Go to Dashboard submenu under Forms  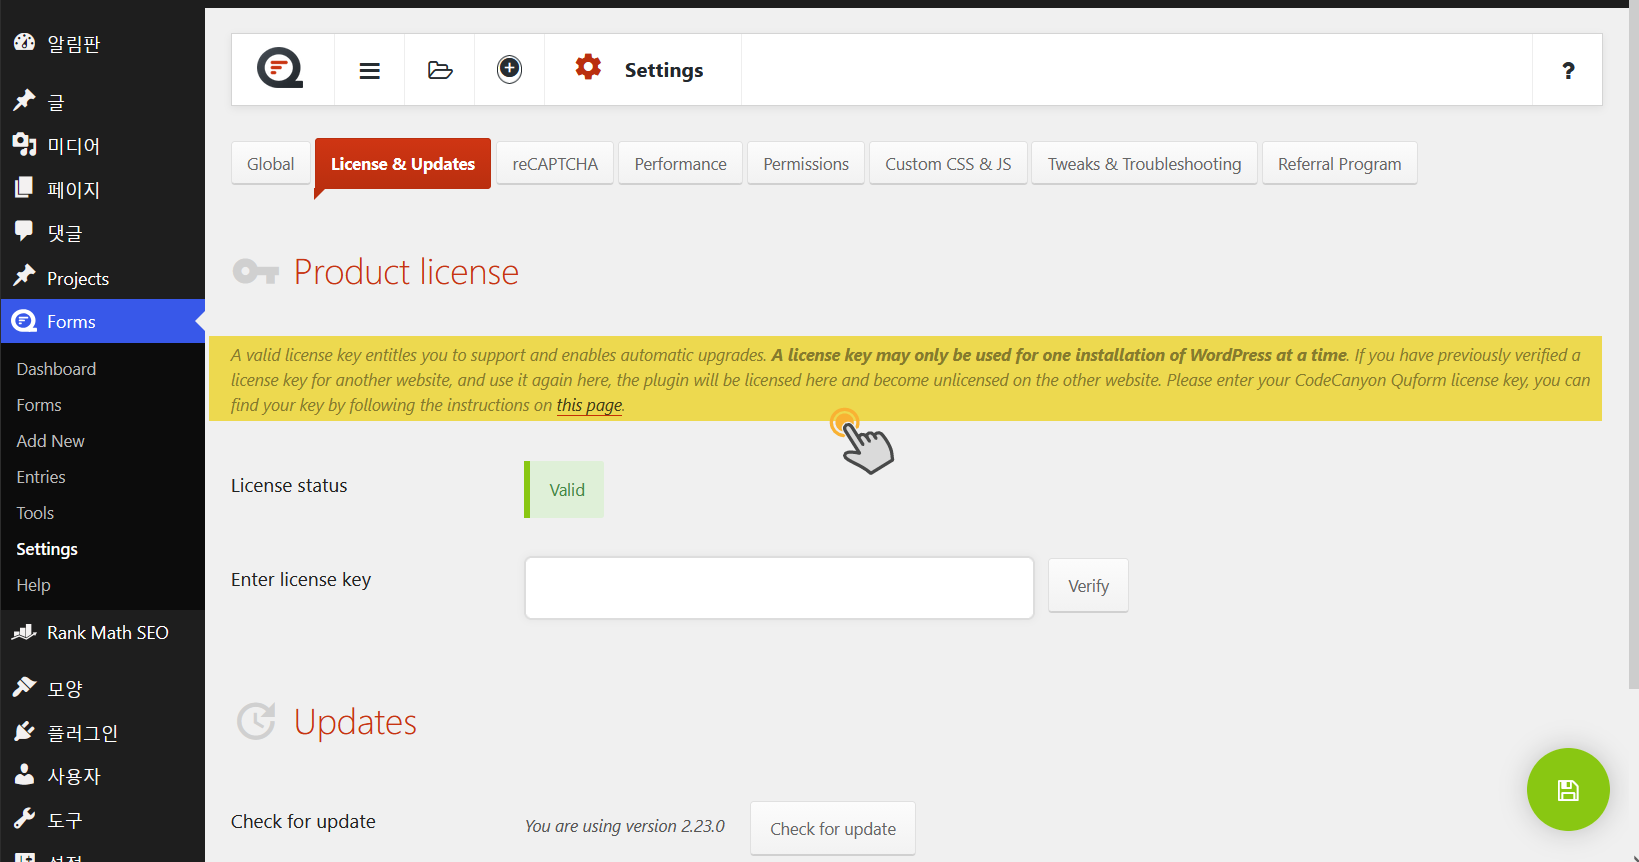[x=56, y=369]
